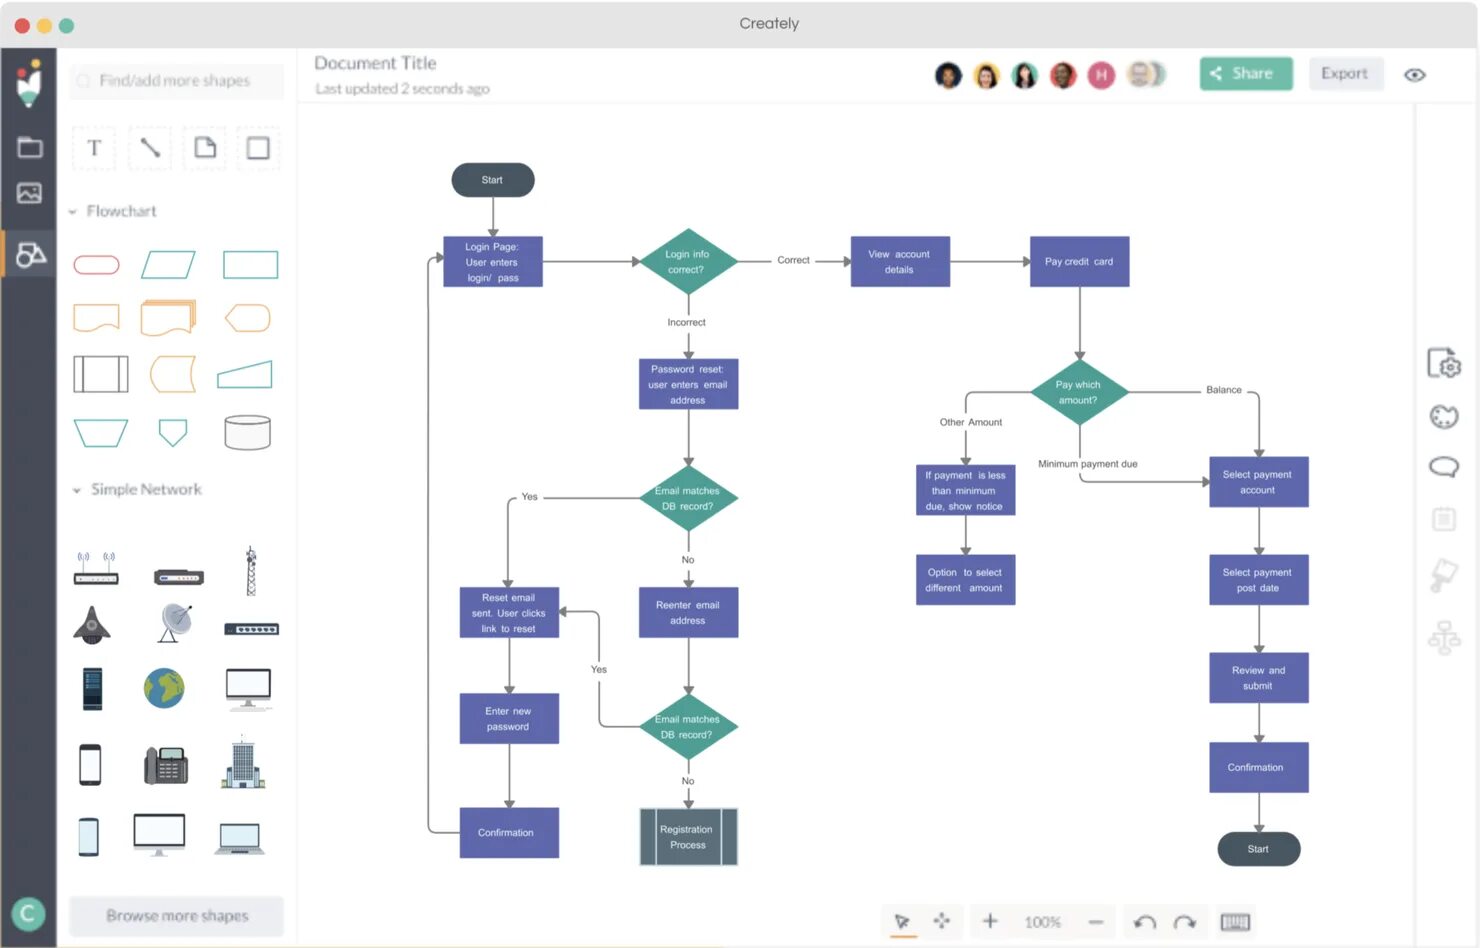This screenshot has height=948, width=1480.
Task: Pick the parallelogram data flowchart shape
Action: (x=168, y=265)
